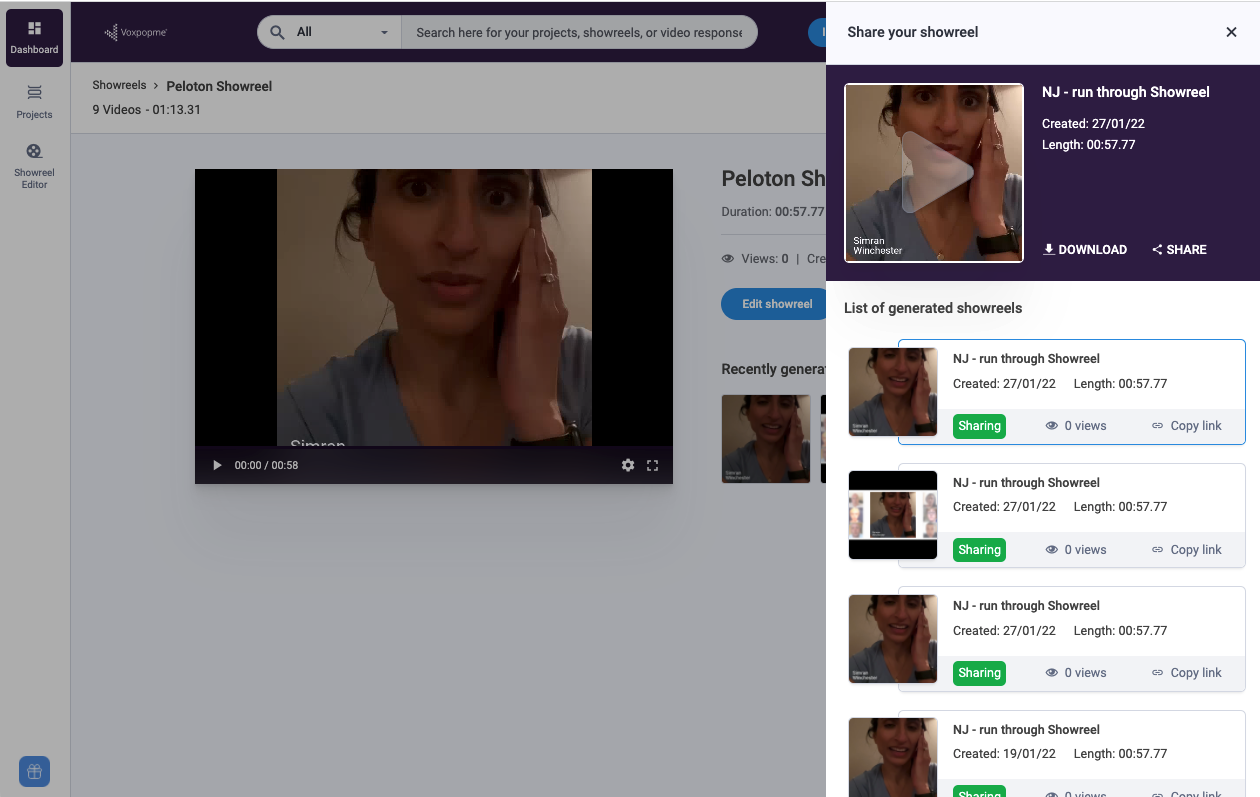Image resolution: width=1260 pixels, height=797 pixels.
Task: Select the showreel with the collage thumbnail
Action: coord(893,515)
